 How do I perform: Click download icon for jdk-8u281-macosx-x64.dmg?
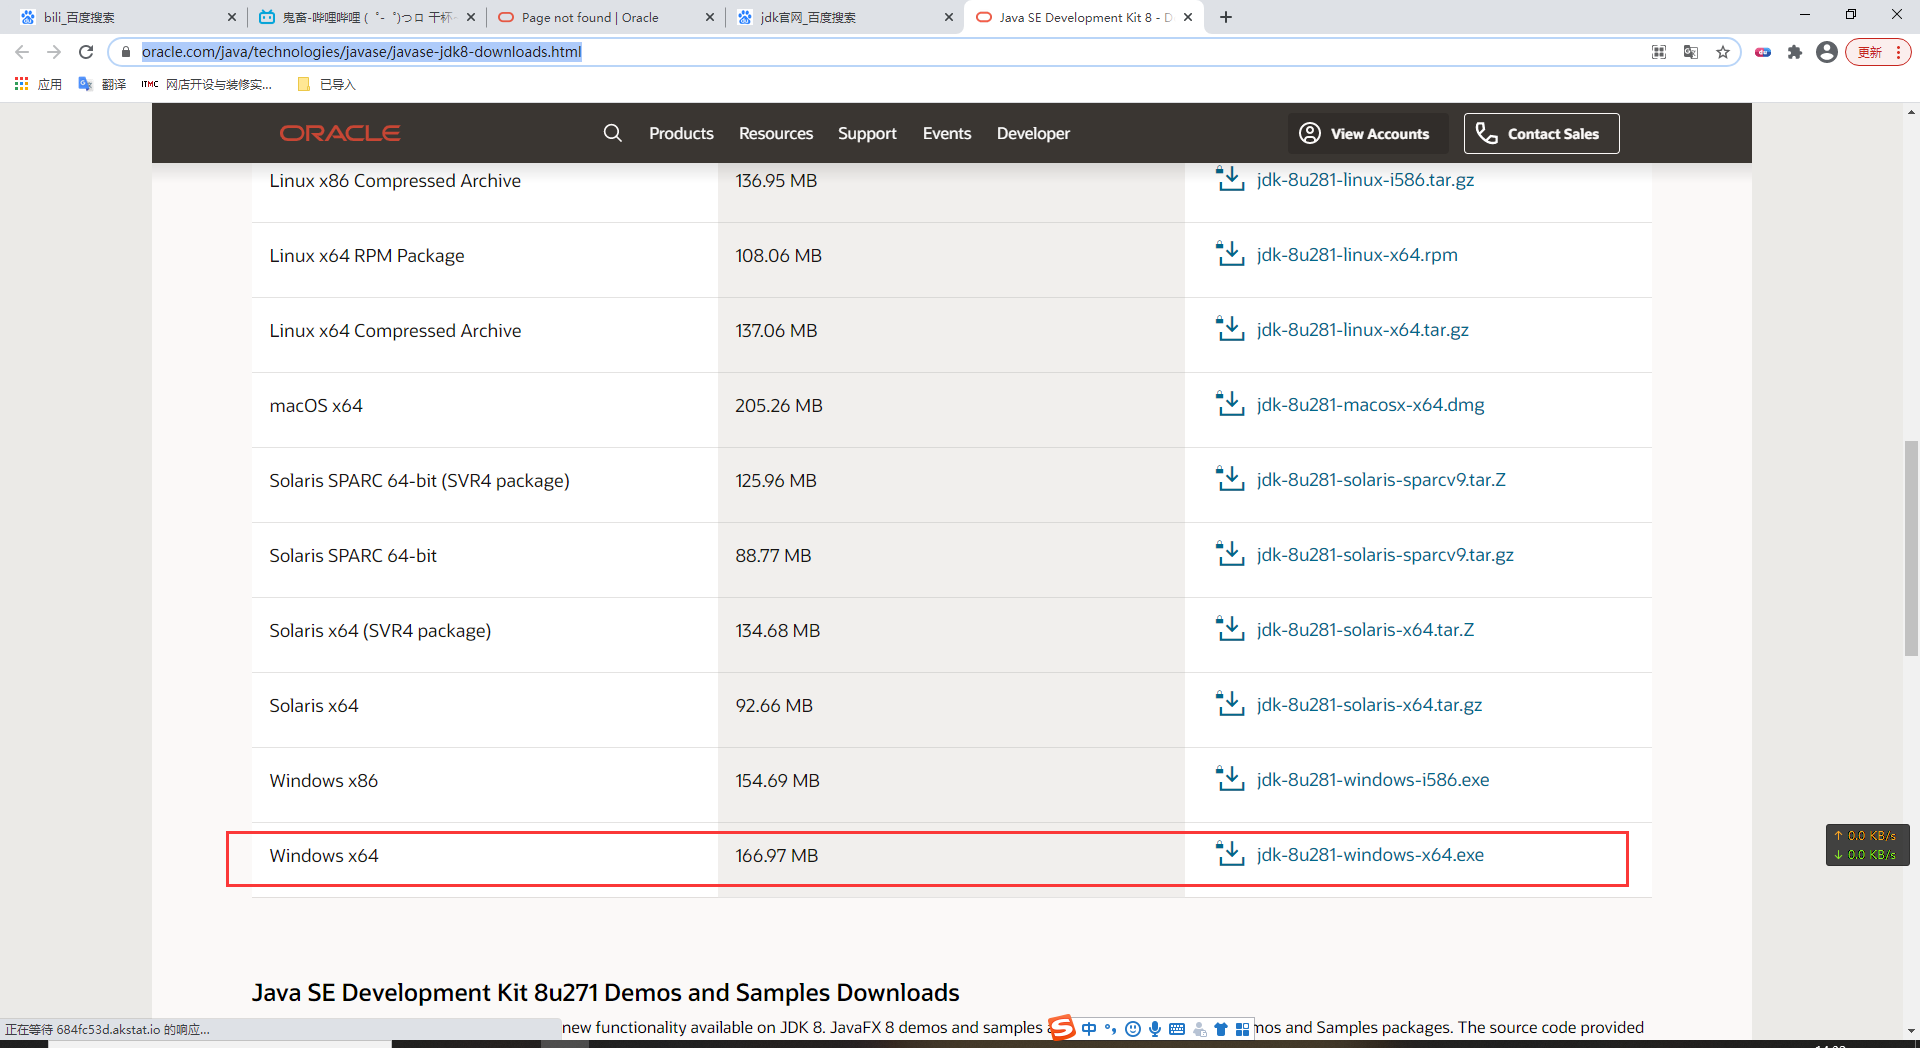(1229, 404)
